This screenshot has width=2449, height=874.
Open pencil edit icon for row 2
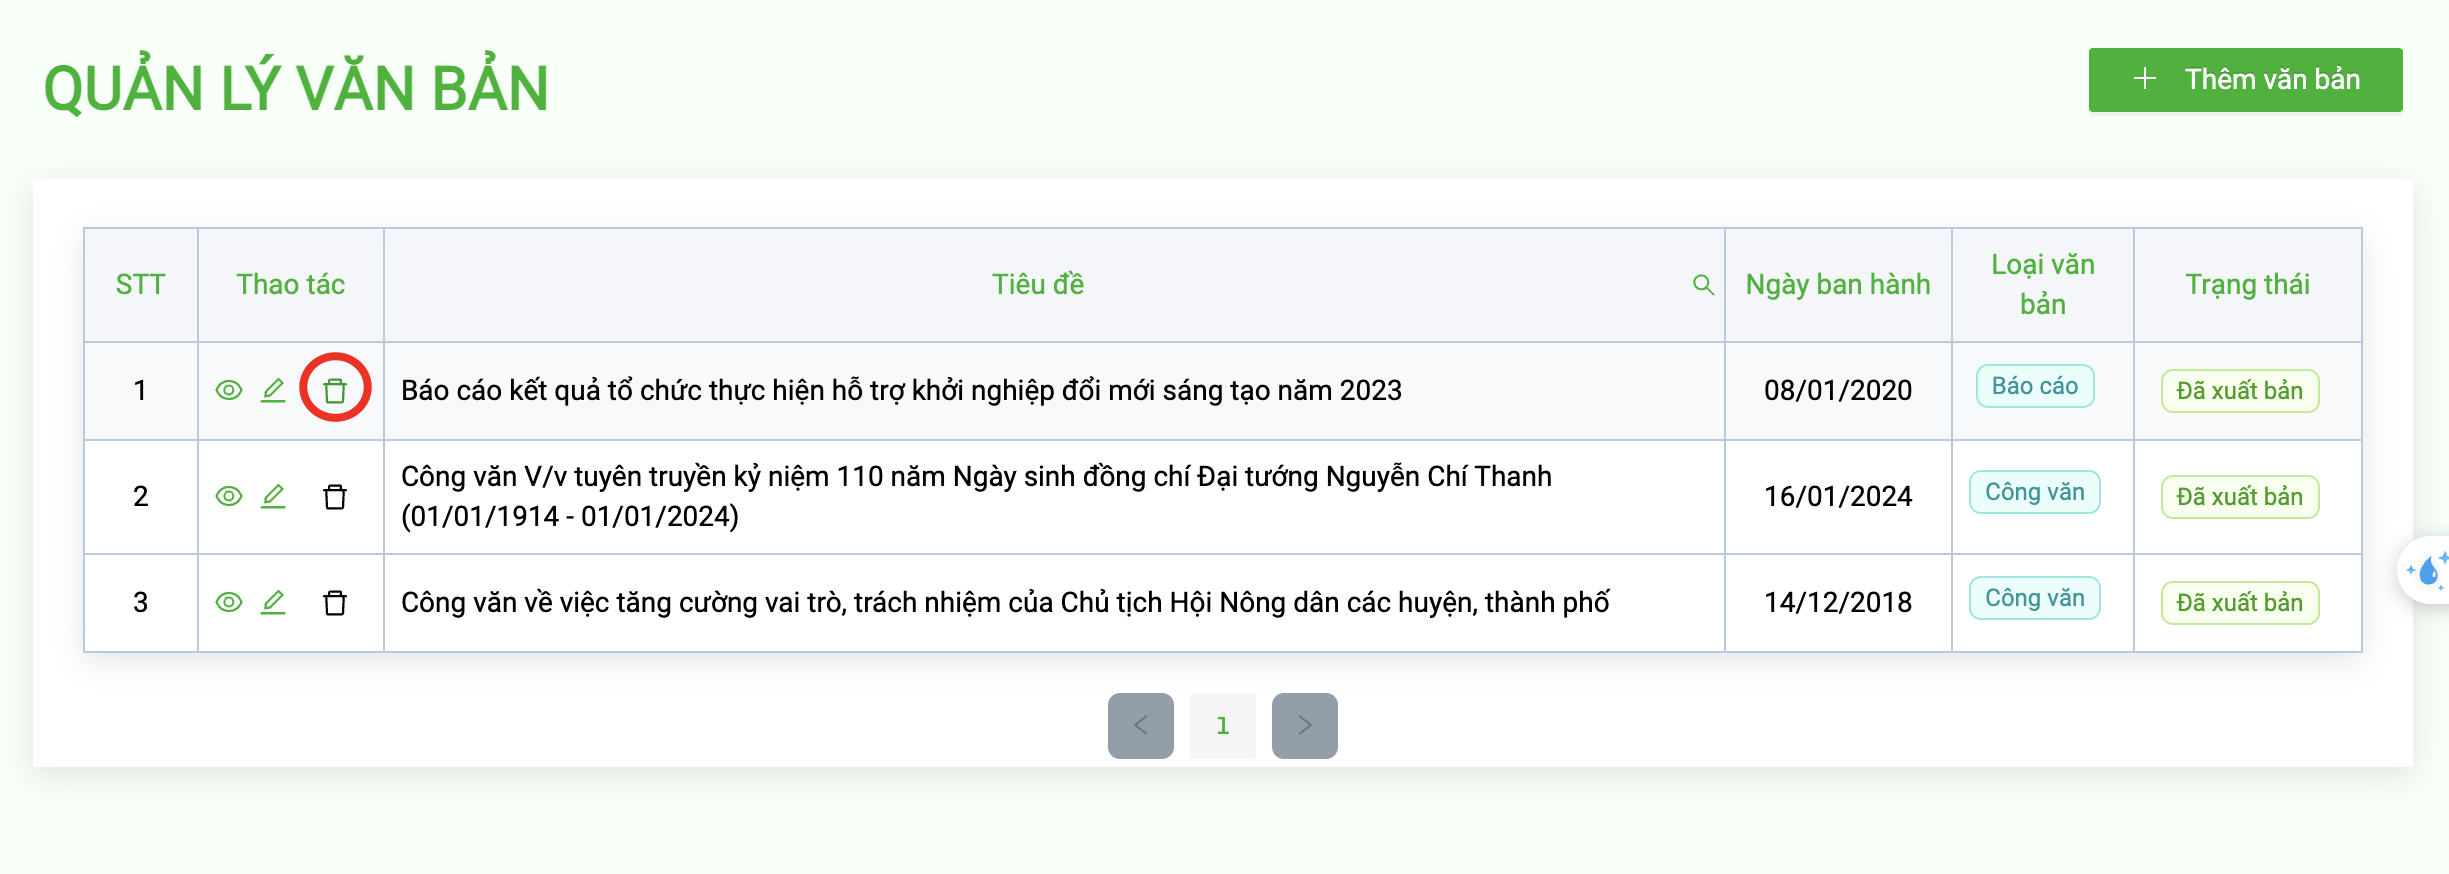pos(273,496)
